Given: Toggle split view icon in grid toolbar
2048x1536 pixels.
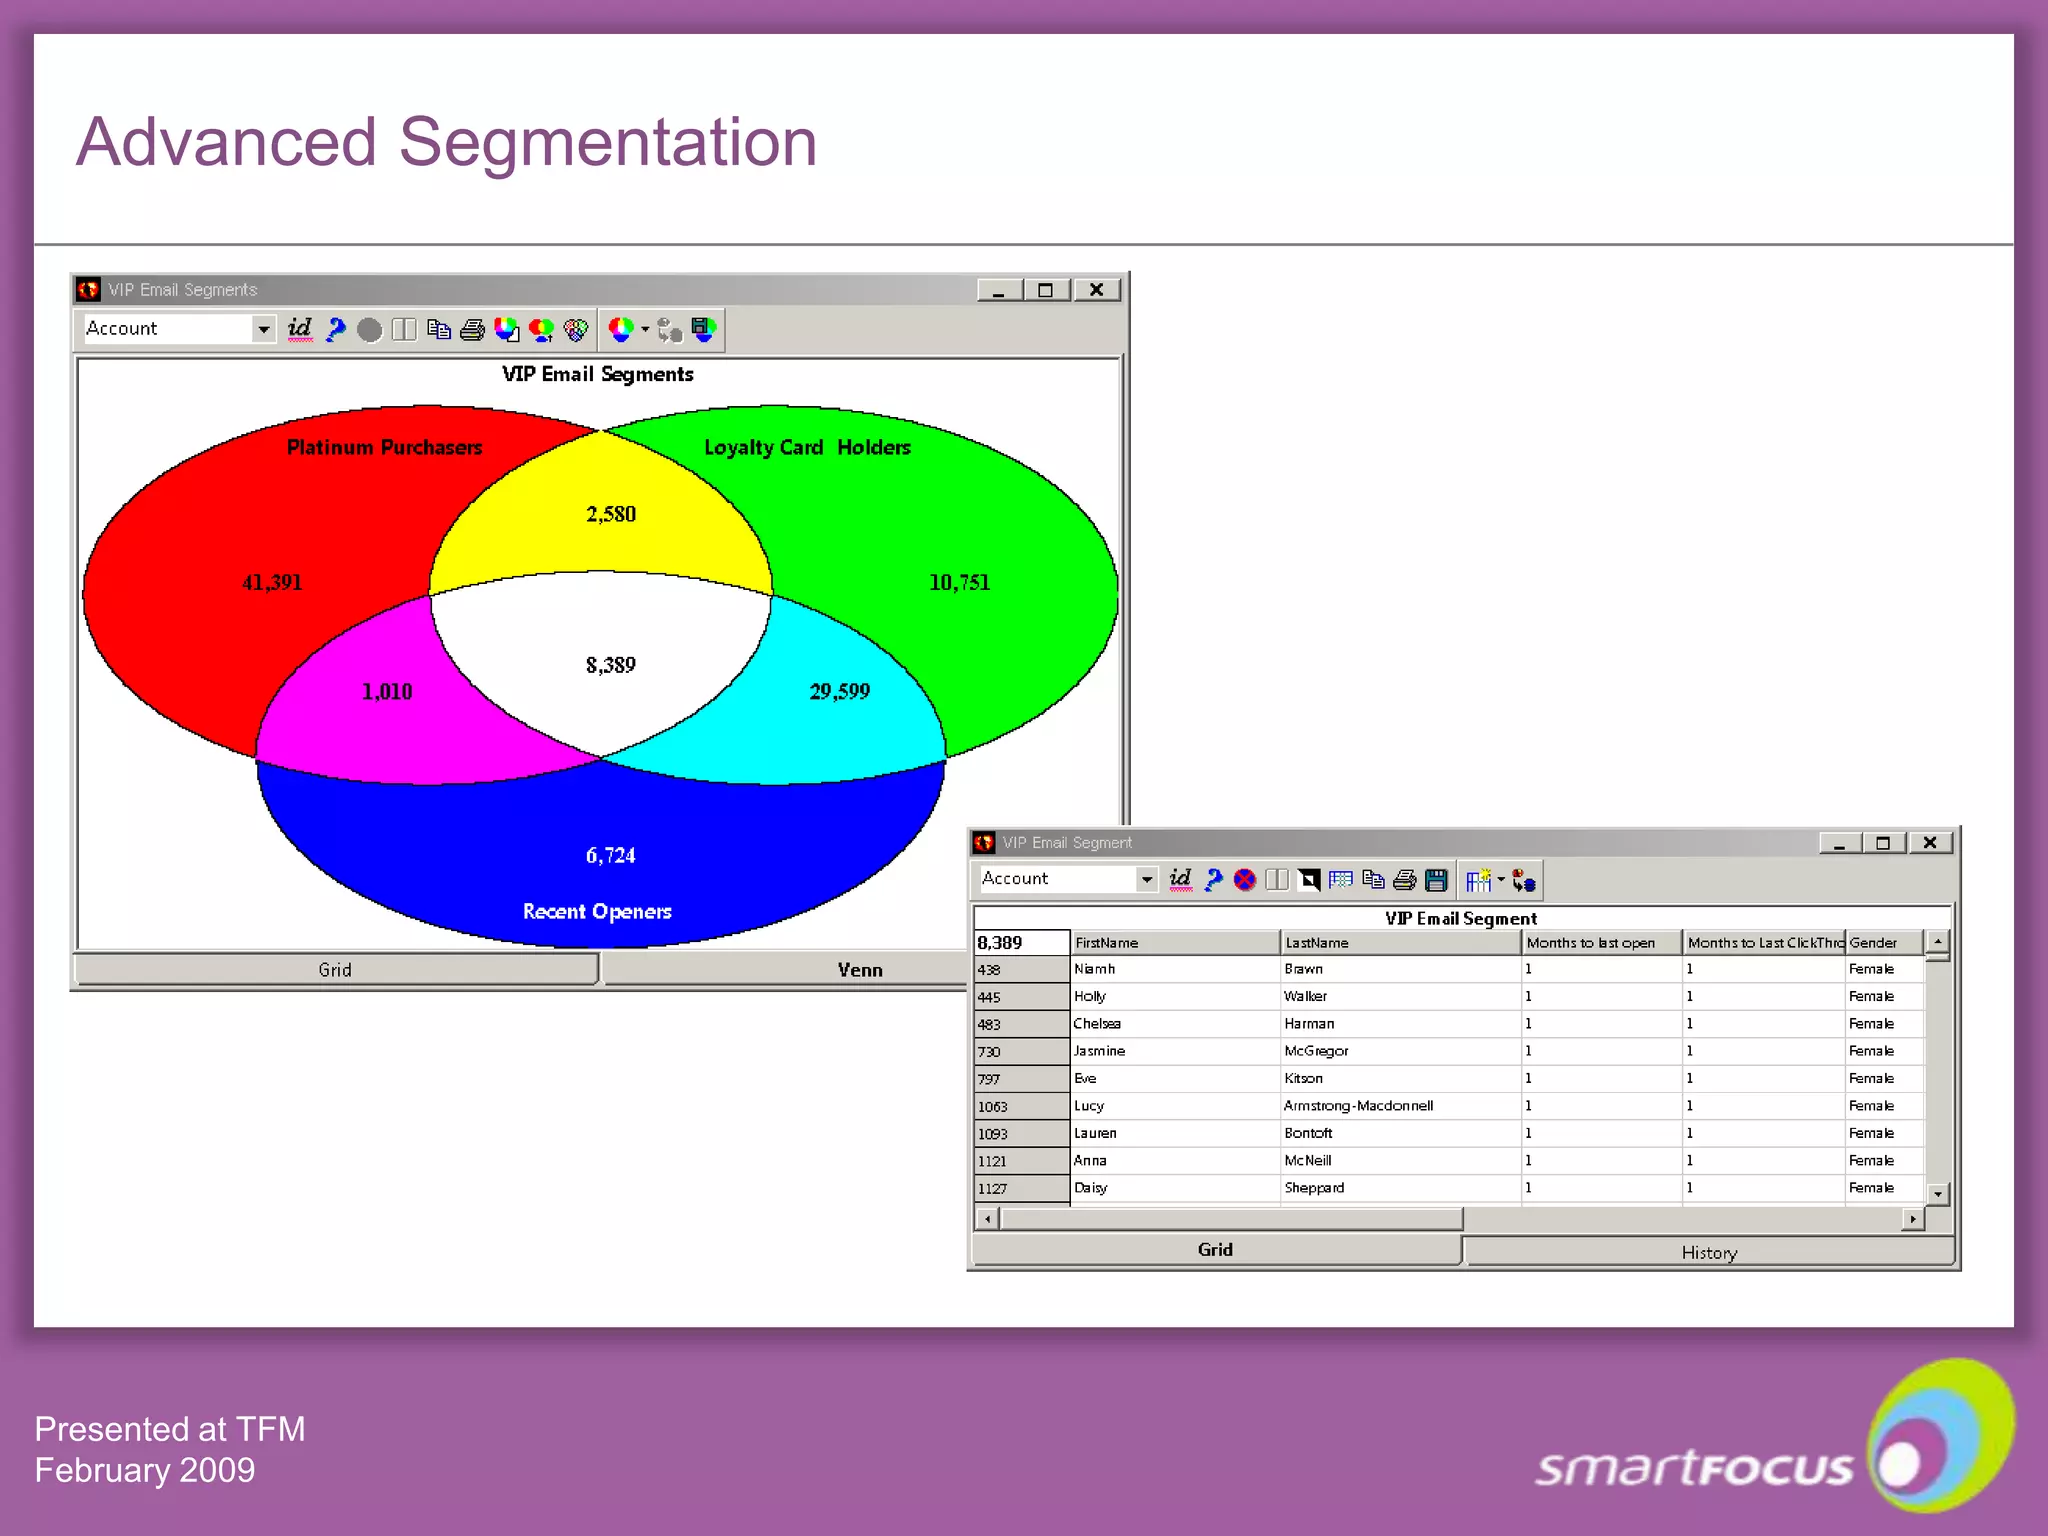Looking at the screenshot, I should 1276,880.
